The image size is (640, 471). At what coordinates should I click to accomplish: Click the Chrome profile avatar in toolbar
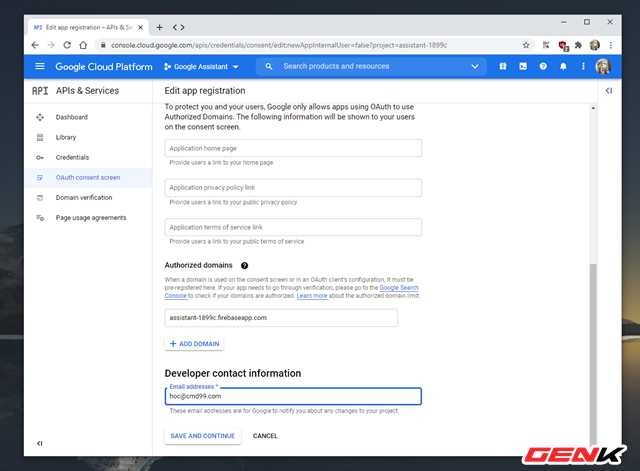point(595,45)
